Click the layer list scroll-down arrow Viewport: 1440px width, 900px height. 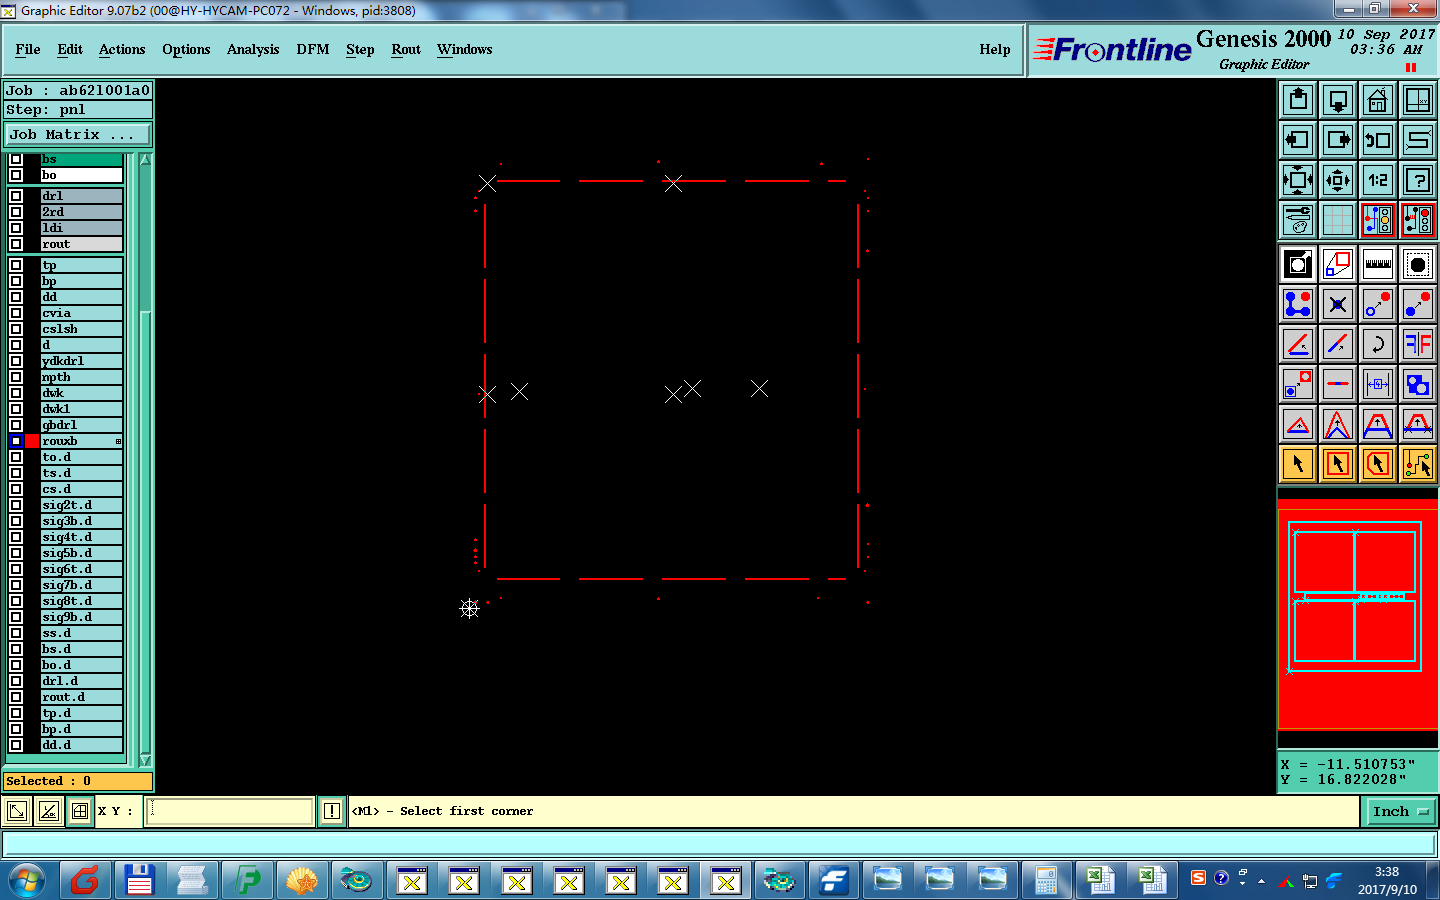(x=146, y=760)
